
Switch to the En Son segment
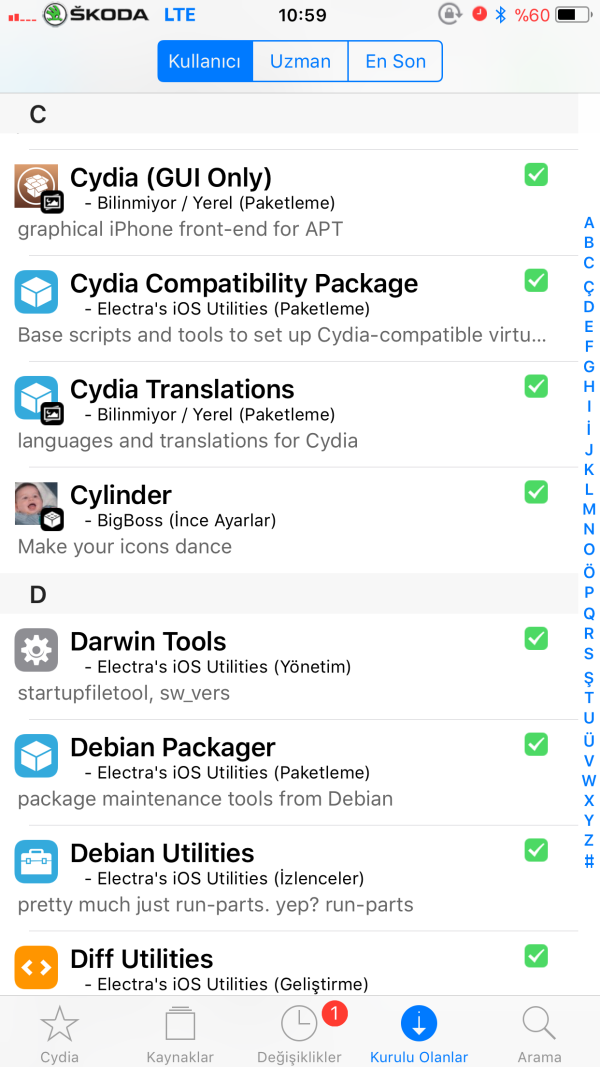[x=395, y=61]
